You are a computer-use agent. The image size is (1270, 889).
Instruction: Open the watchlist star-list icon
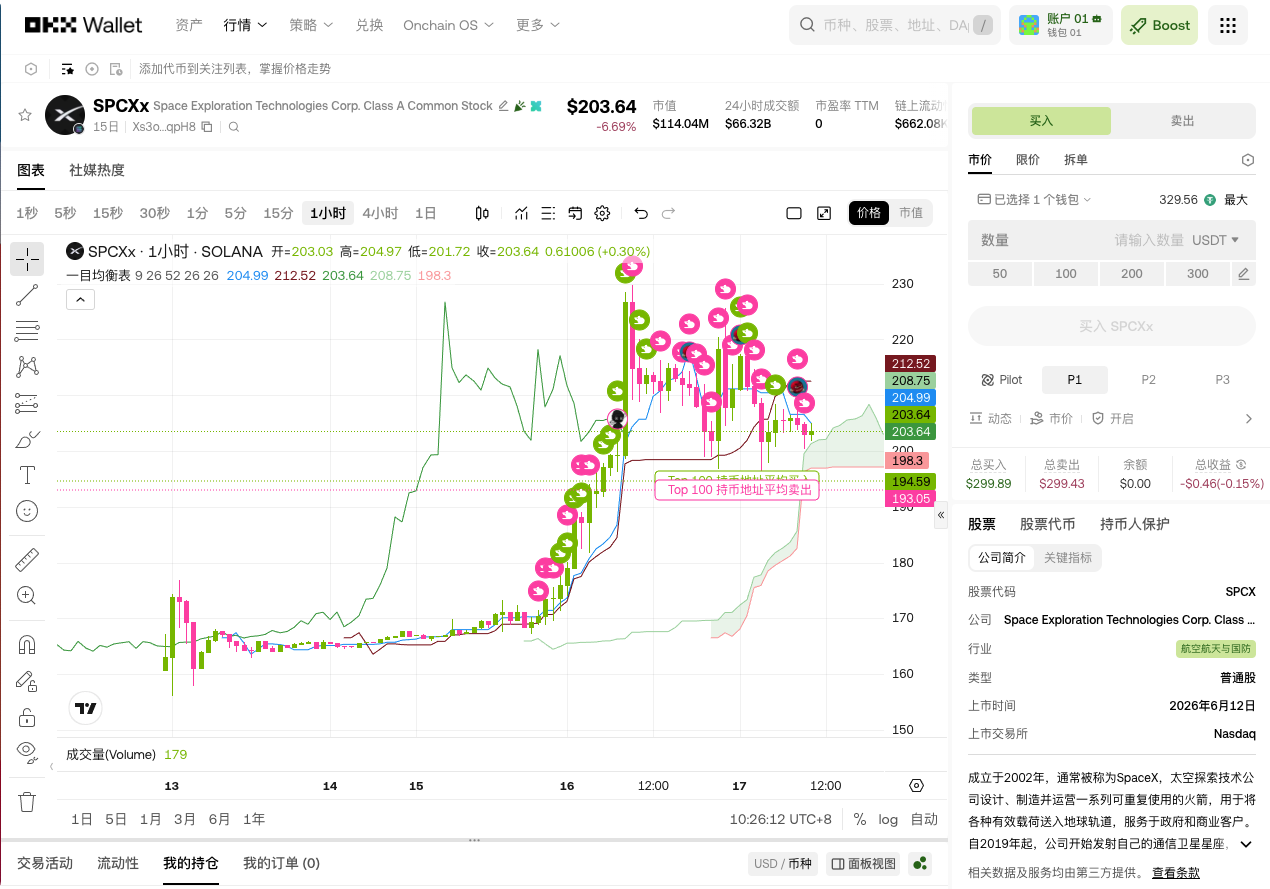68,69
